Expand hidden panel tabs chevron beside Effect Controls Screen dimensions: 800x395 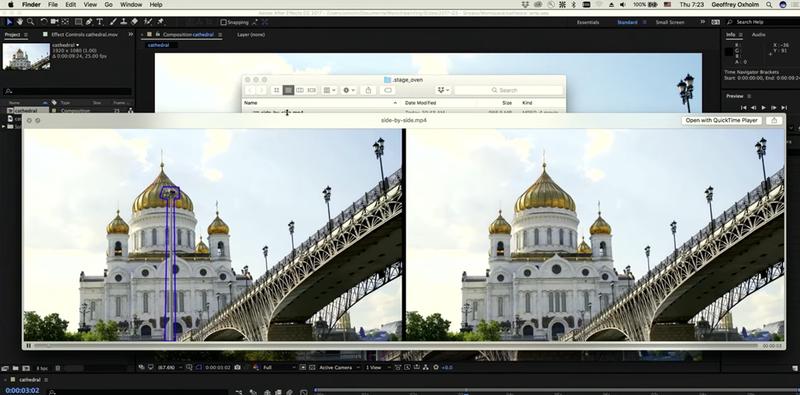coord(131,35)
